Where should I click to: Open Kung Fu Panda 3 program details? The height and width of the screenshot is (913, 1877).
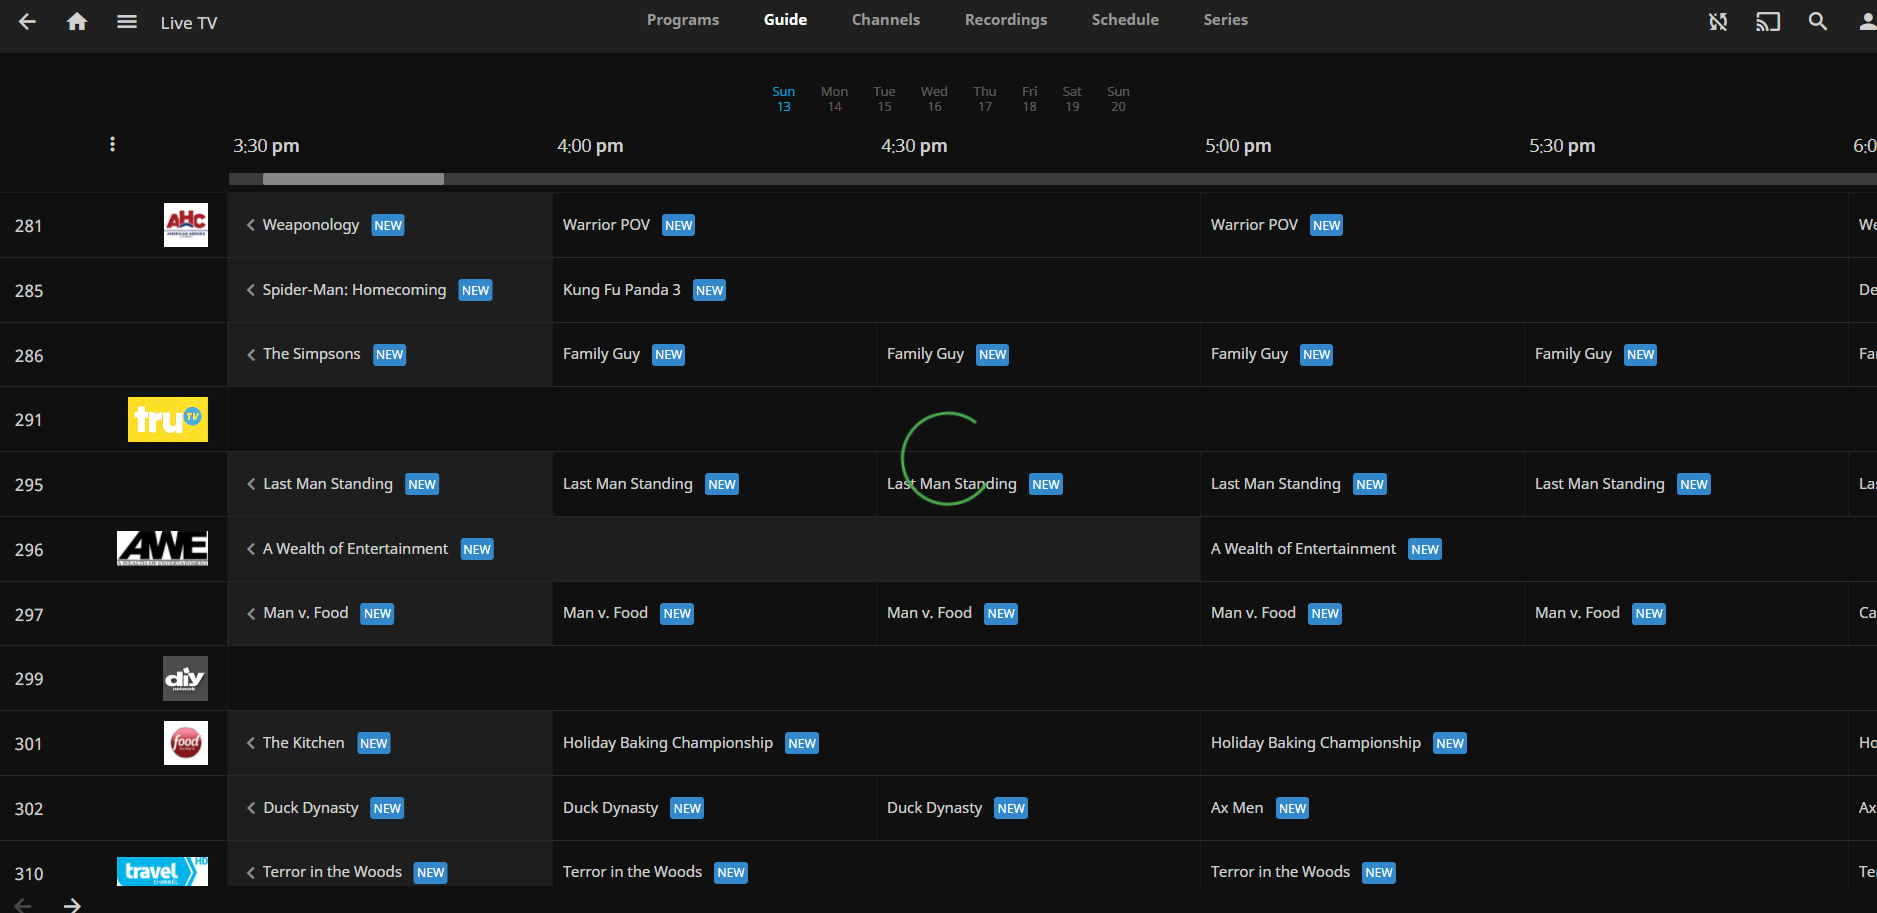coord(620,289)
